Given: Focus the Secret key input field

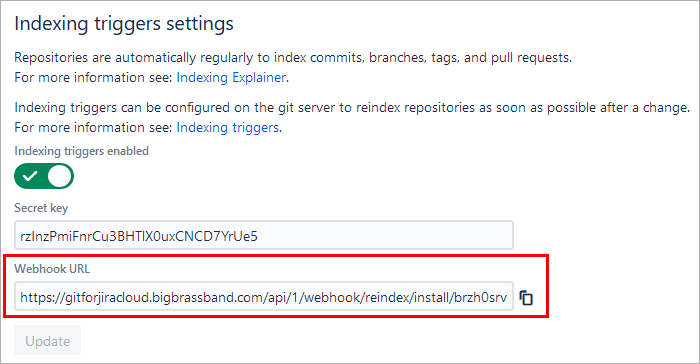Looking at the screenshot, I should pos(264,235).
